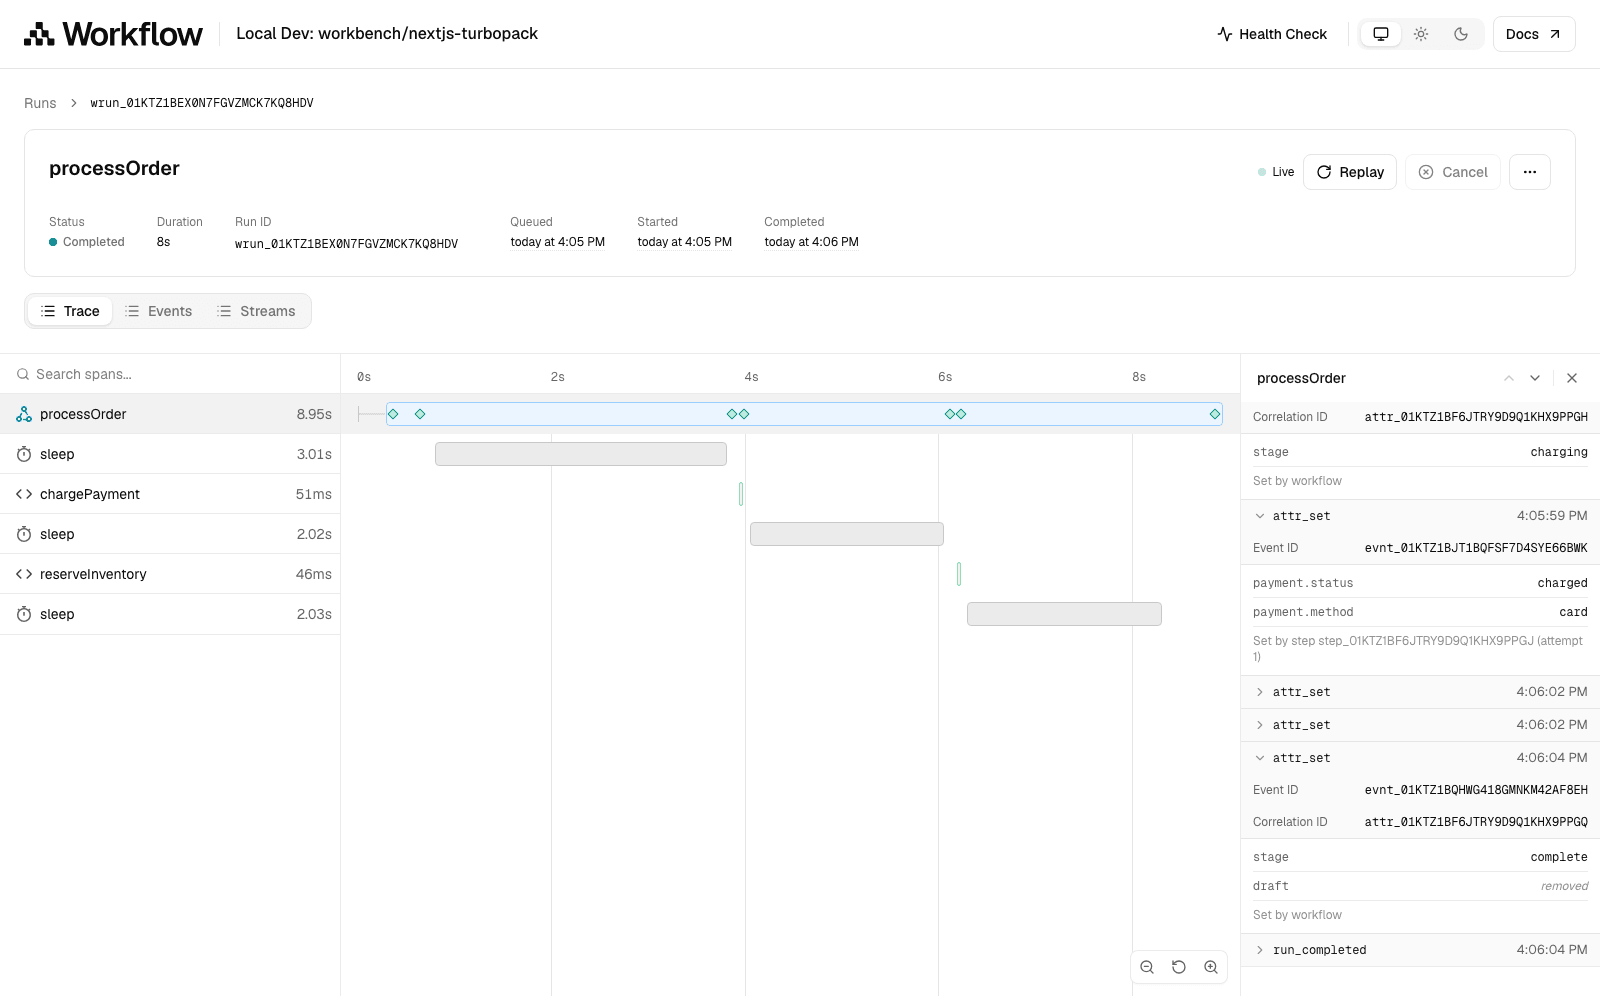Focus the Search spans field
Viewport: 1600px width, 1000px height.
(170, 374)
